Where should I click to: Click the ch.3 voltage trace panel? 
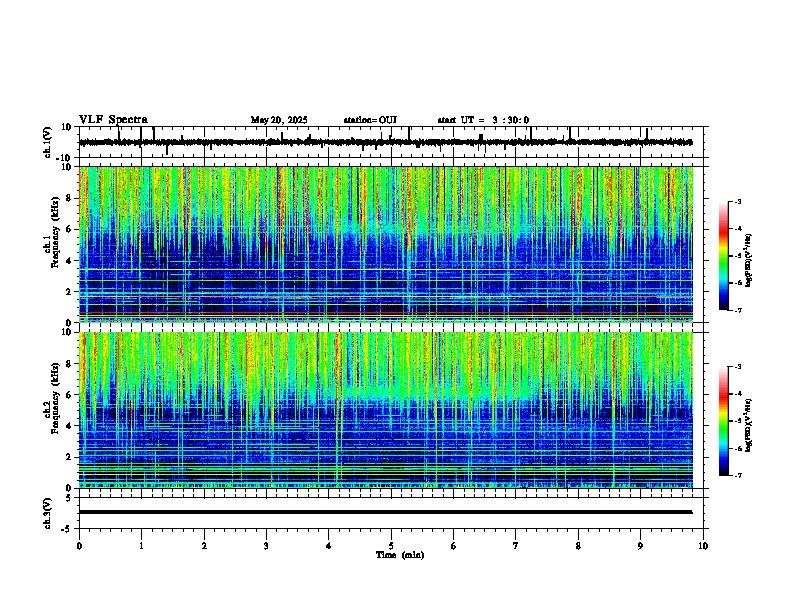tap(391, 513)
